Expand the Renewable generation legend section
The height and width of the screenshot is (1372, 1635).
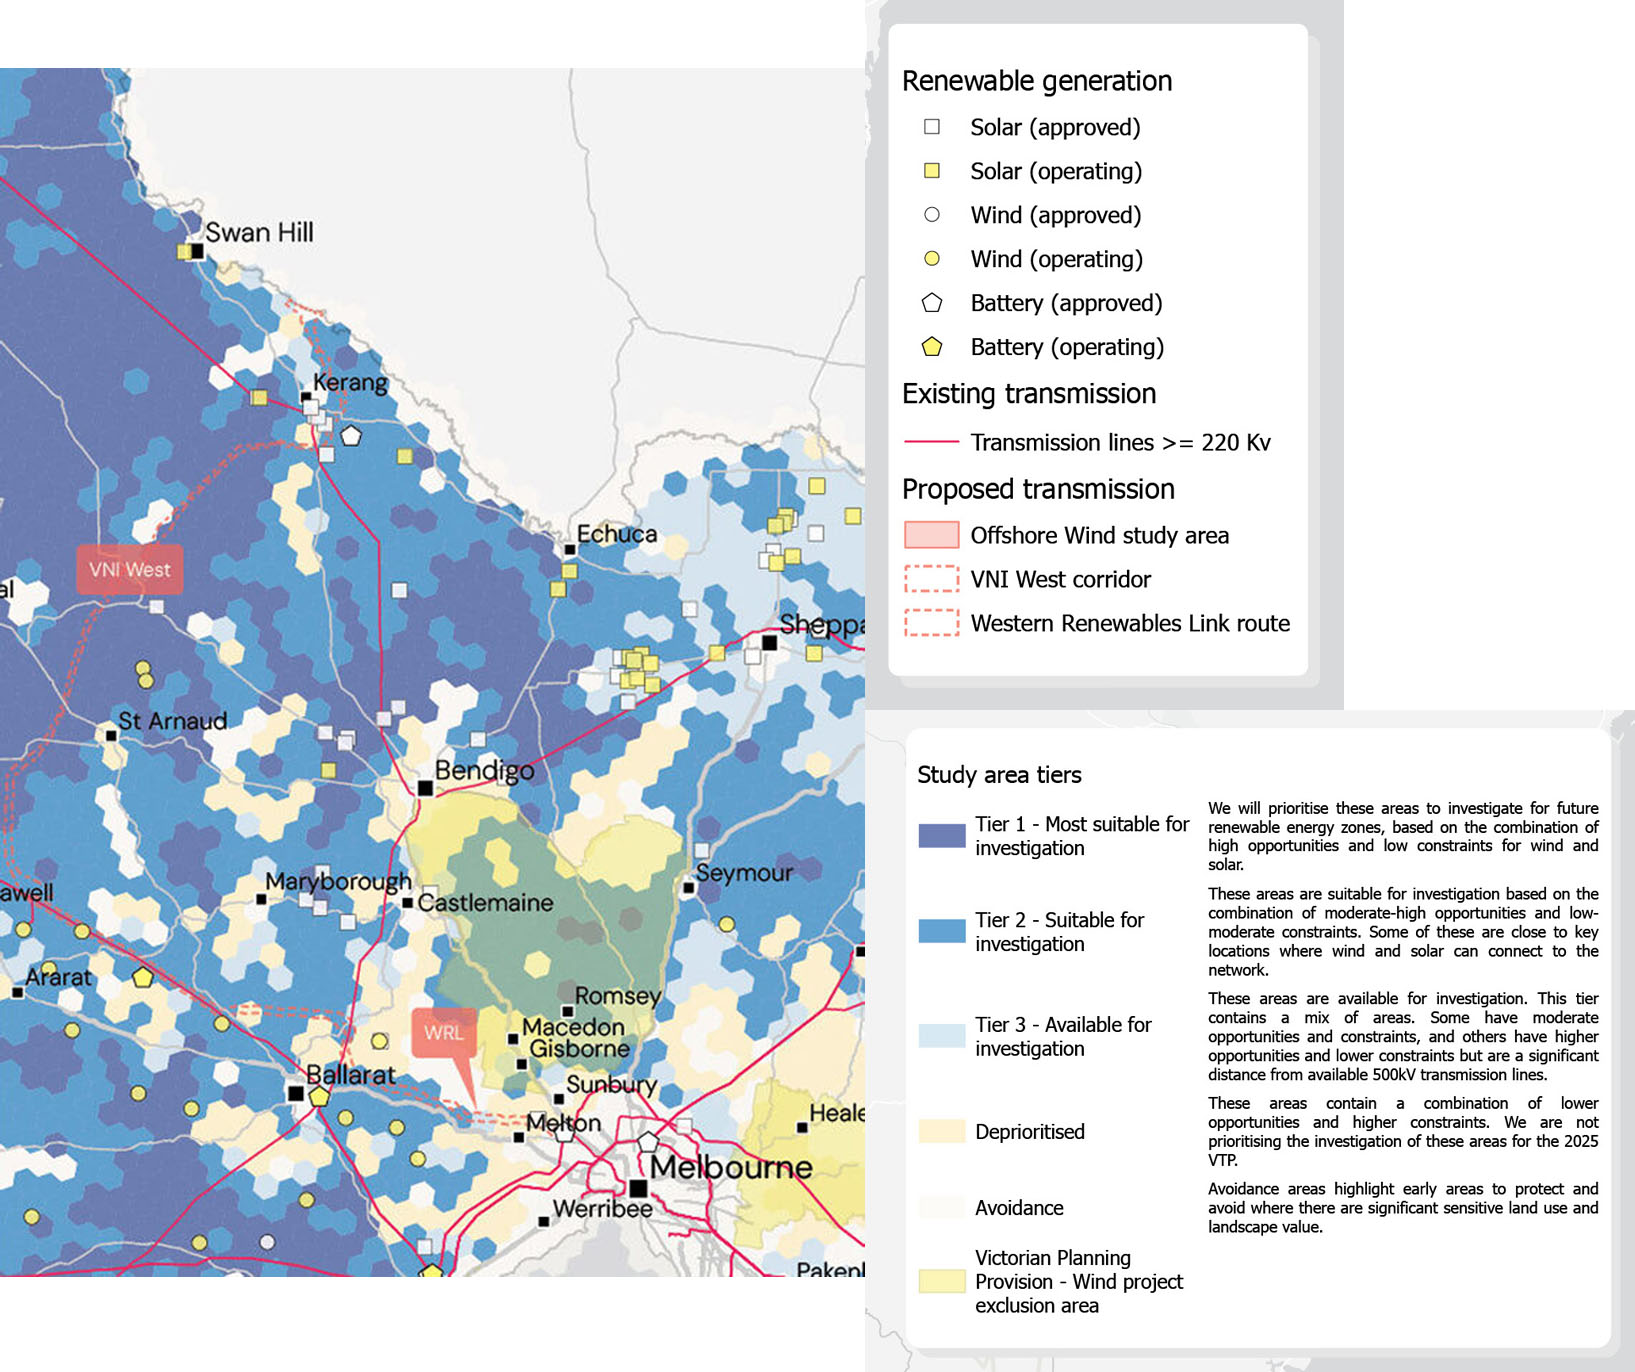[x=1037, y=81]
